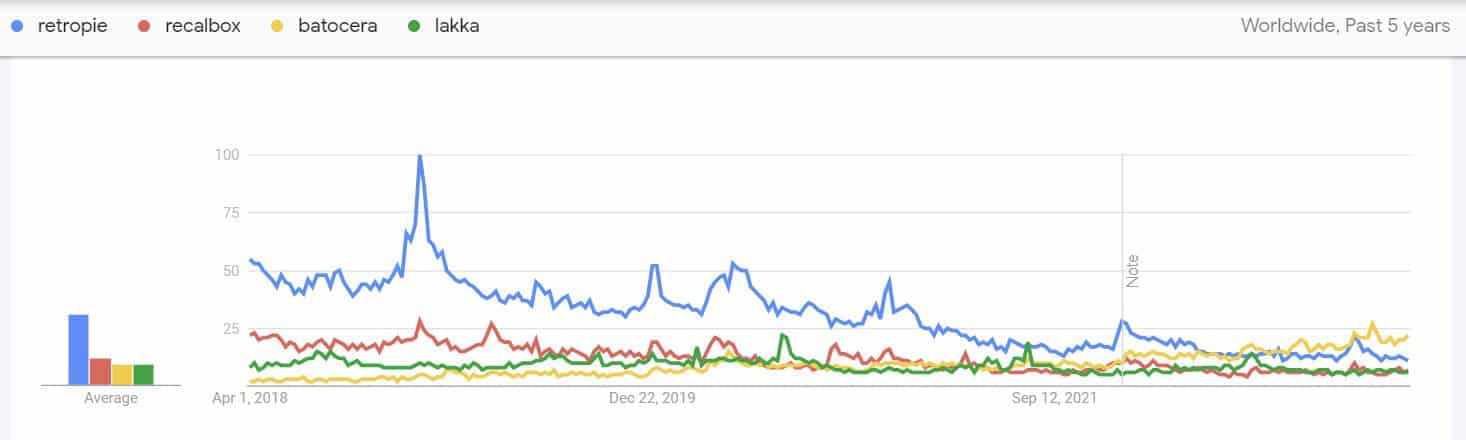
Task: Click the Note marker on the chart
Action: coord(1133,271)
